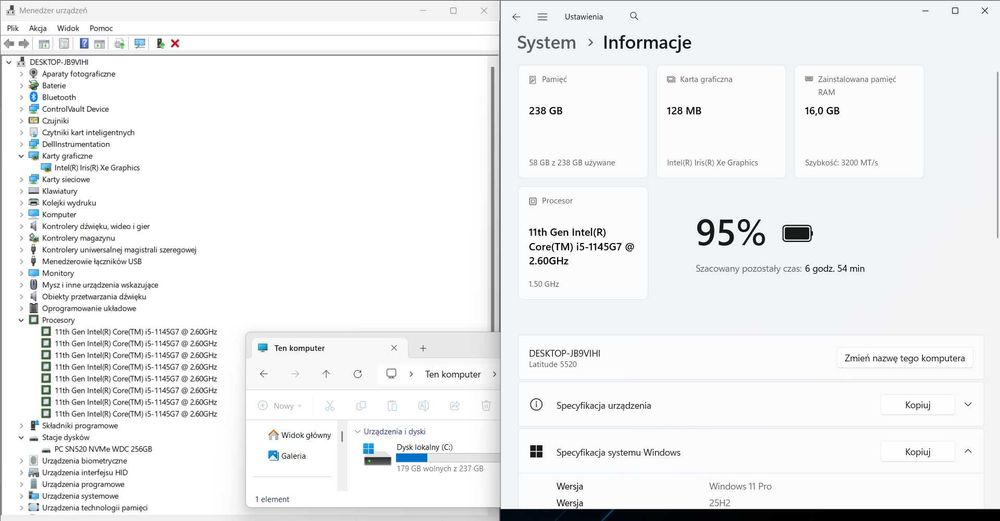Open the blue Help question mark icon
The image size is (1000, 521).
tap(84, 43)
